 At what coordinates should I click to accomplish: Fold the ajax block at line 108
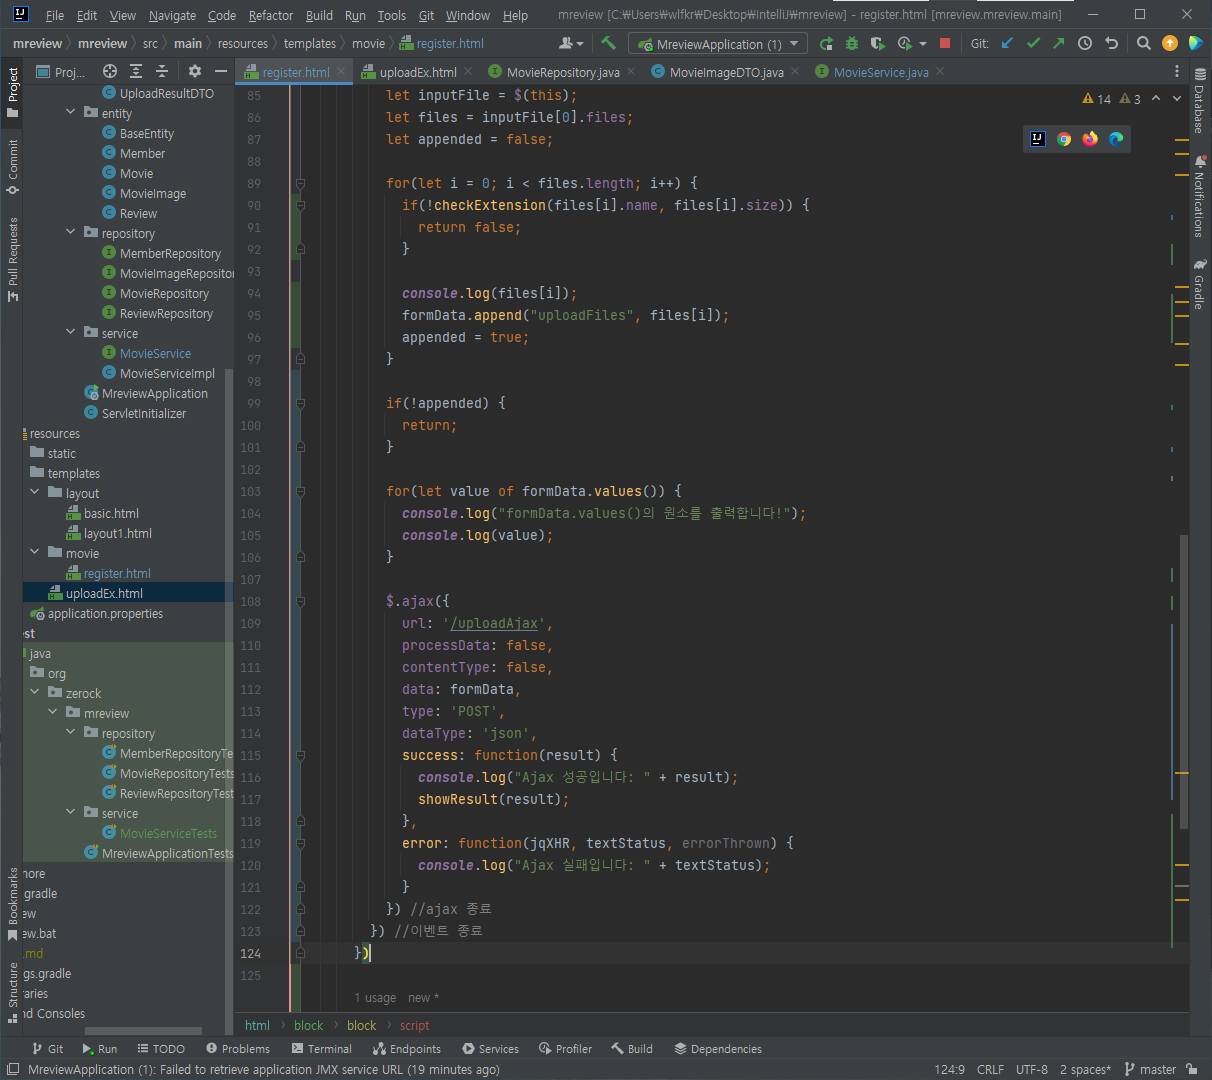[x=300, y=602]
